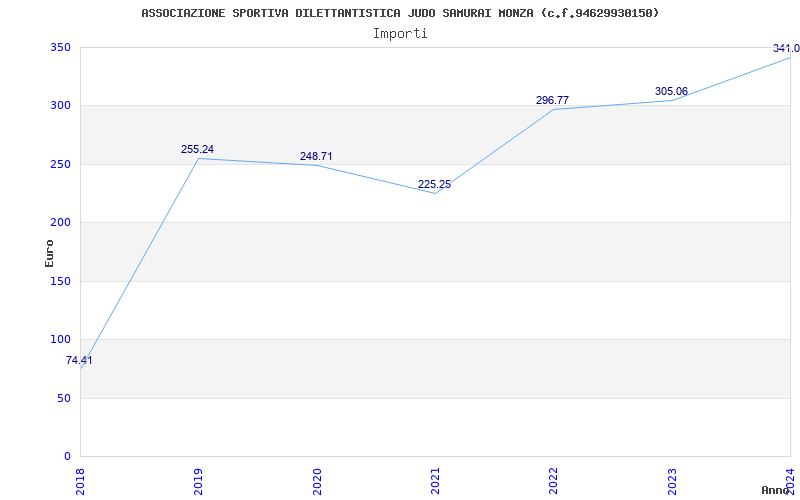Click the 2020 year tick label
This screenshot has width=800, height=500.
pos(317,481)
